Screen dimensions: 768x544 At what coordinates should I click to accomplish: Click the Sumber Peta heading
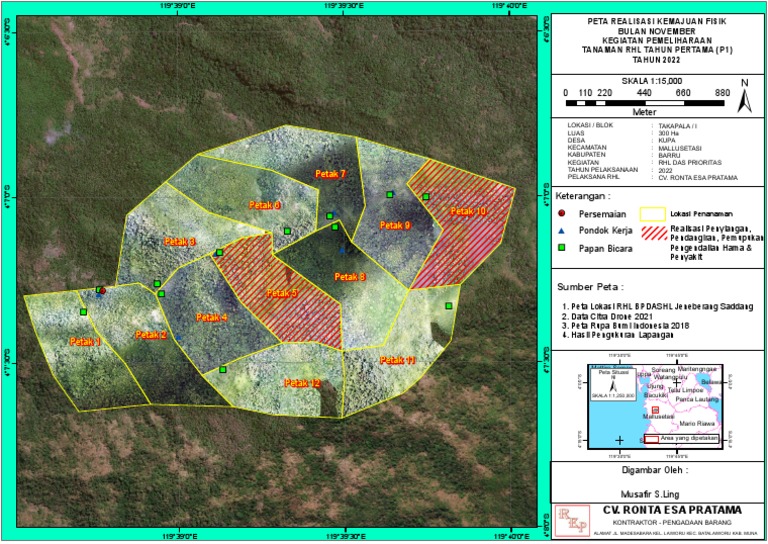click(590, 287)
